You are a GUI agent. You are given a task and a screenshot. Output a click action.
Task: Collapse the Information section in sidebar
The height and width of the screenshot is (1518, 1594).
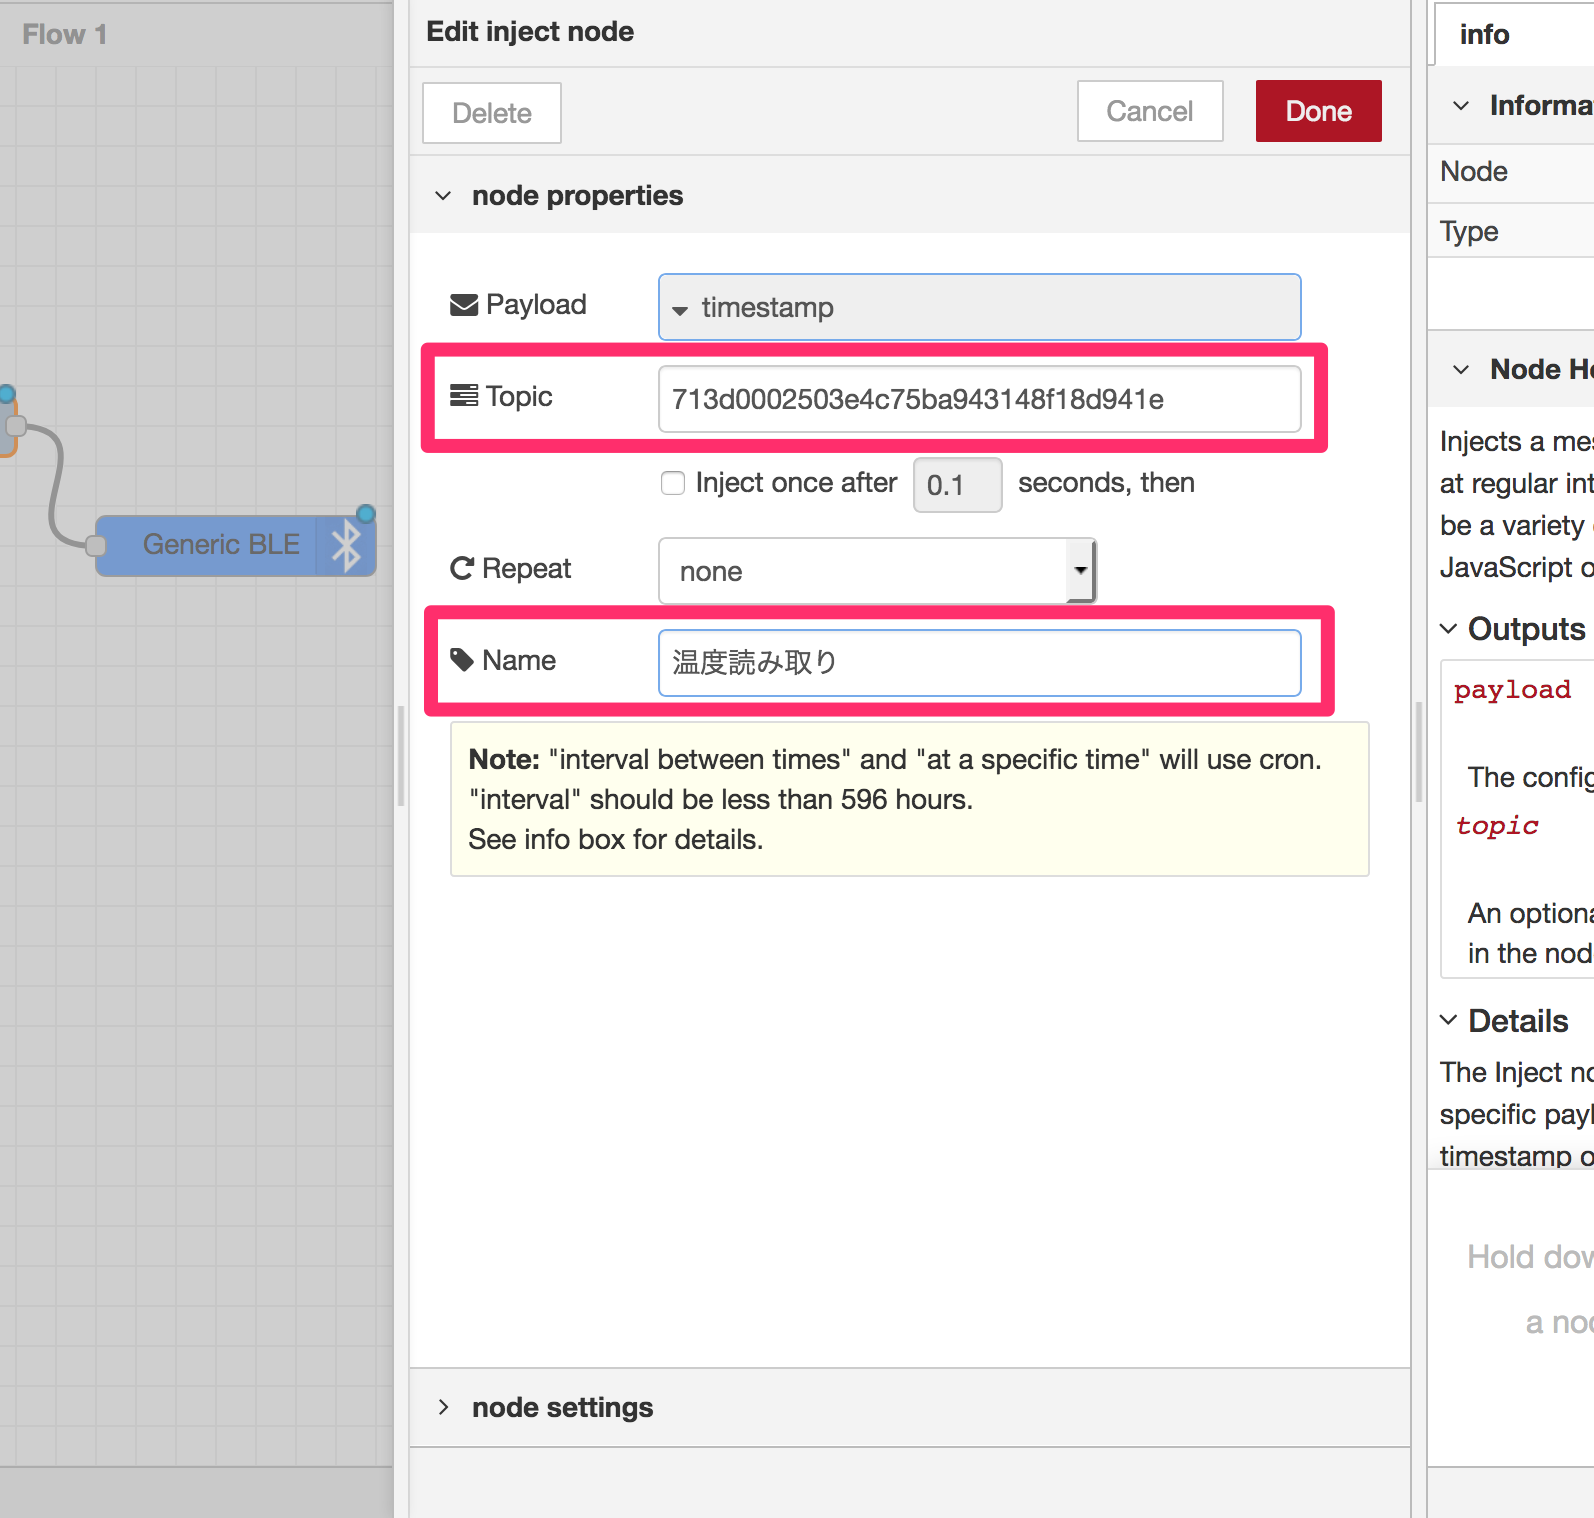[1461, 106]
